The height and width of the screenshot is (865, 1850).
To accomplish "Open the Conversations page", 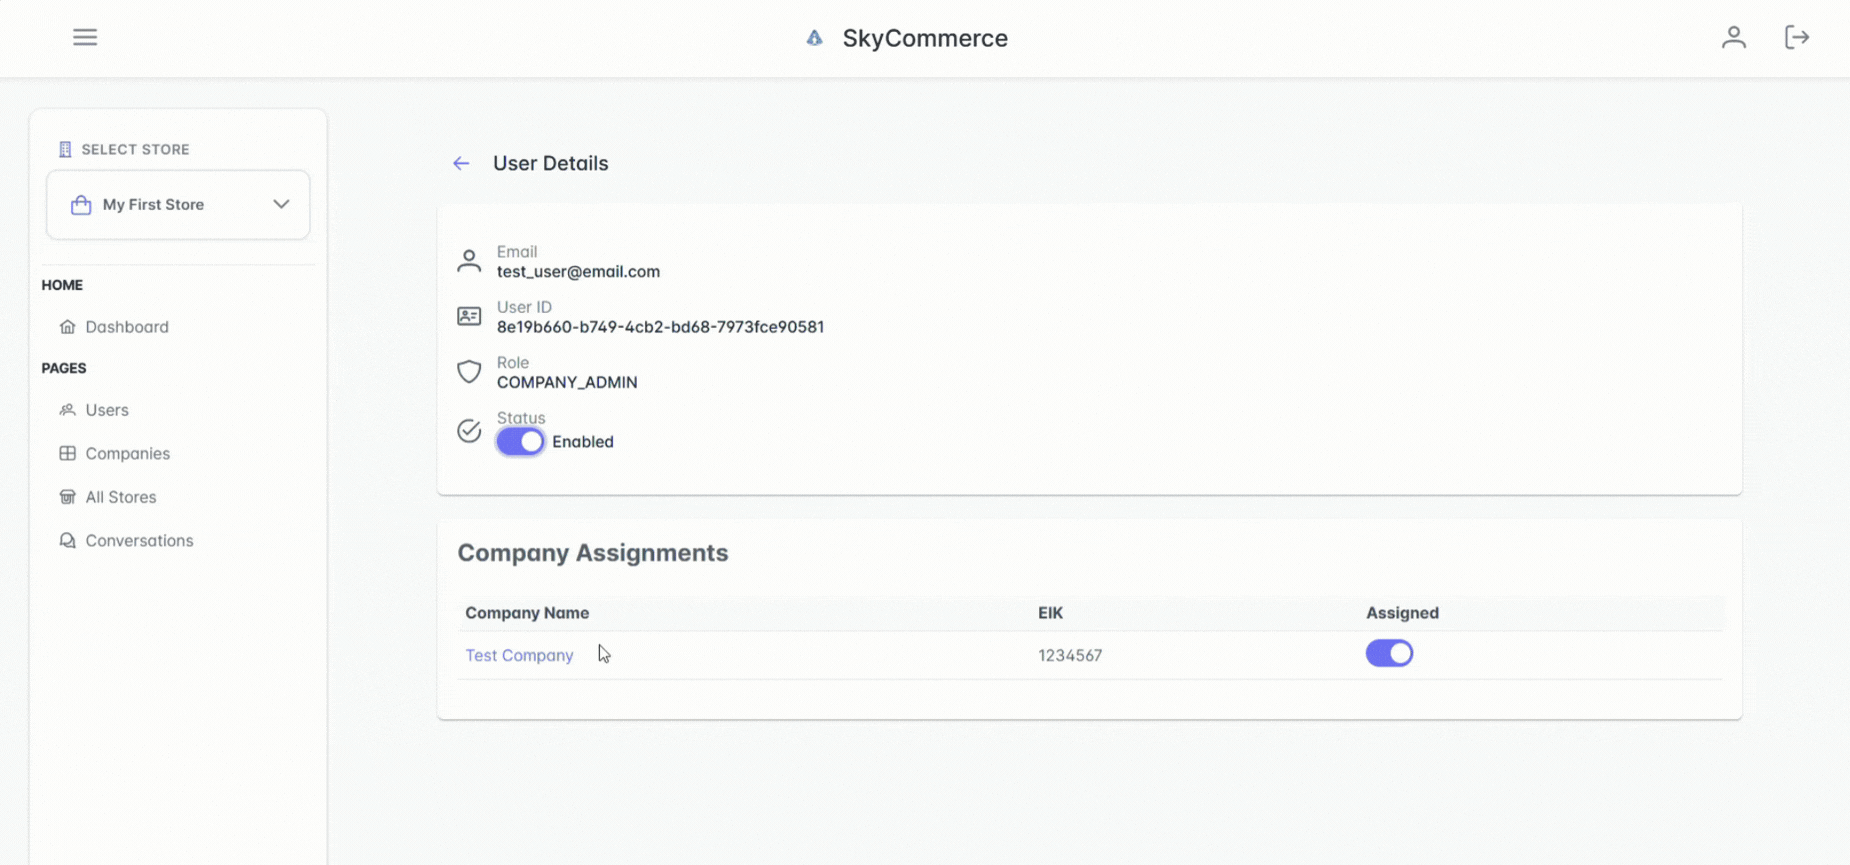I will pos(139,540).
